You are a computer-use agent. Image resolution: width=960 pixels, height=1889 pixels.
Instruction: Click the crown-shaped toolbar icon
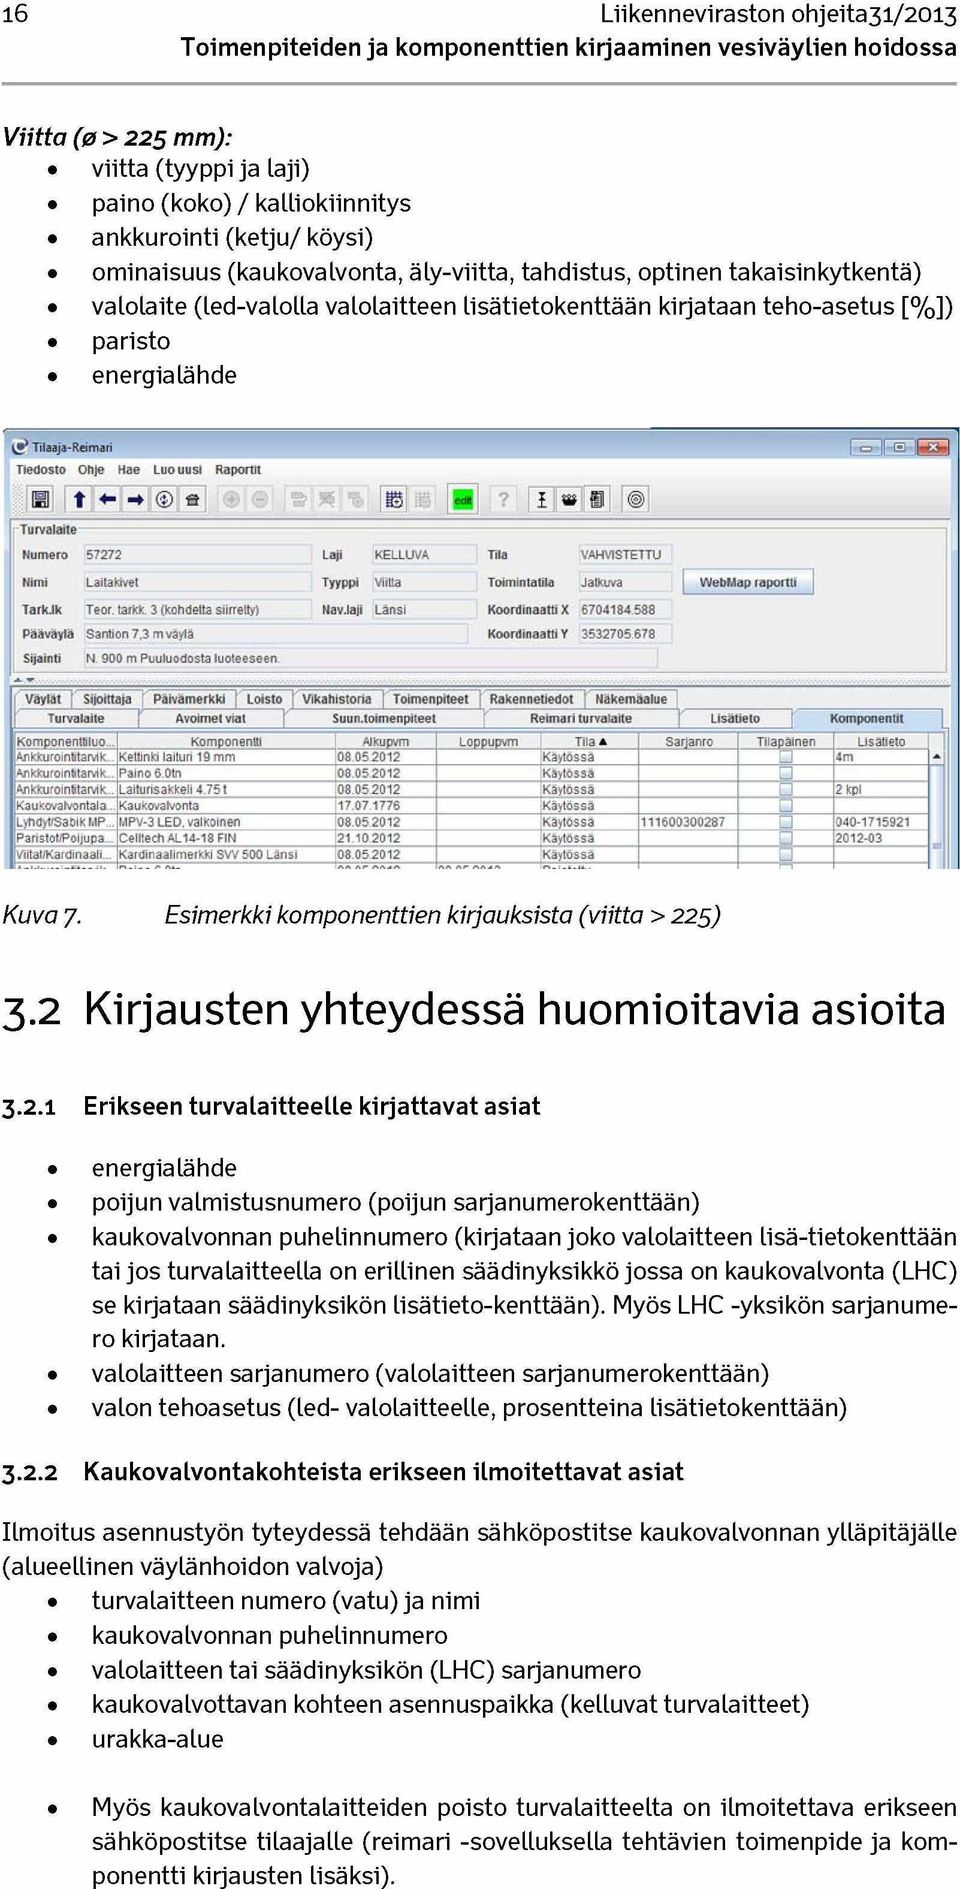pos(569,499)
